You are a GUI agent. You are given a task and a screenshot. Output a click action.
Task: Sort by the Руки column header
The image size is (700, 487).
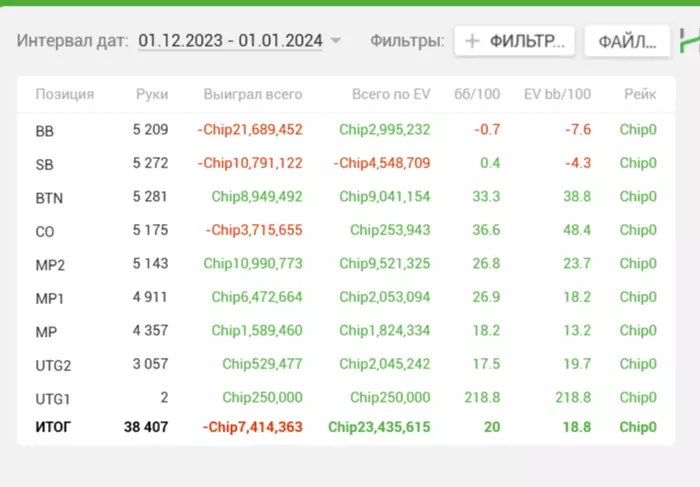152,94
